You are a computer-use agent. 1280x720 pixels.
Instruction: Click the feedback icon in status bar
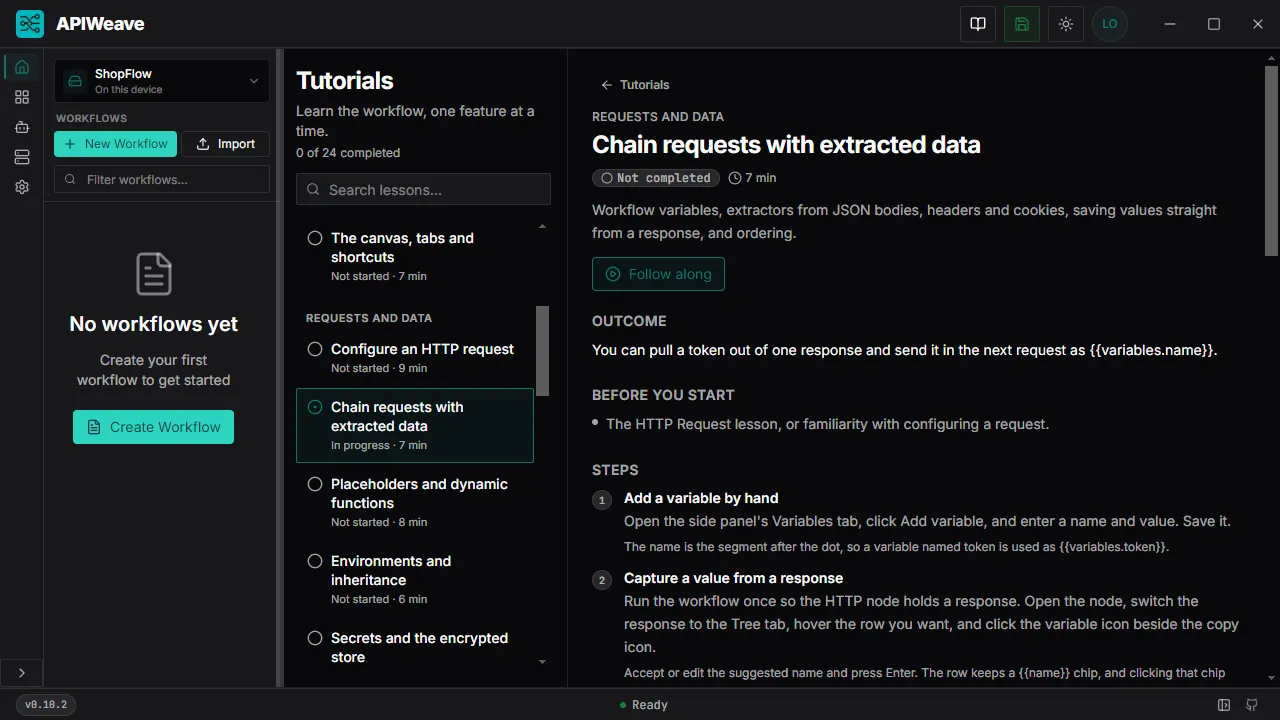point(1252,705)
